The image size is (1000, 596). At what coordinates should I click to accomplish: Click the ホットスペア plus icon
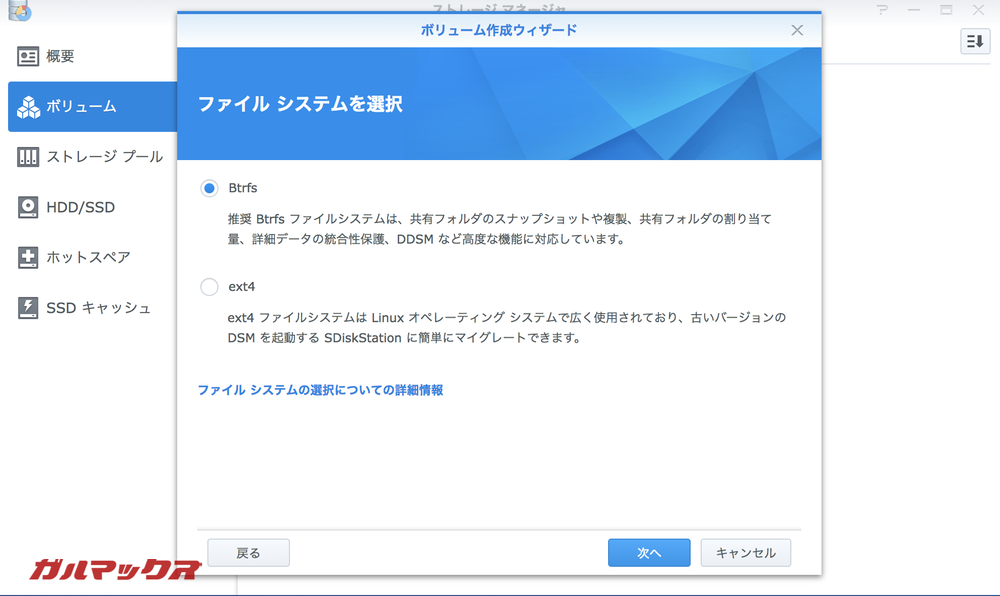28,257
